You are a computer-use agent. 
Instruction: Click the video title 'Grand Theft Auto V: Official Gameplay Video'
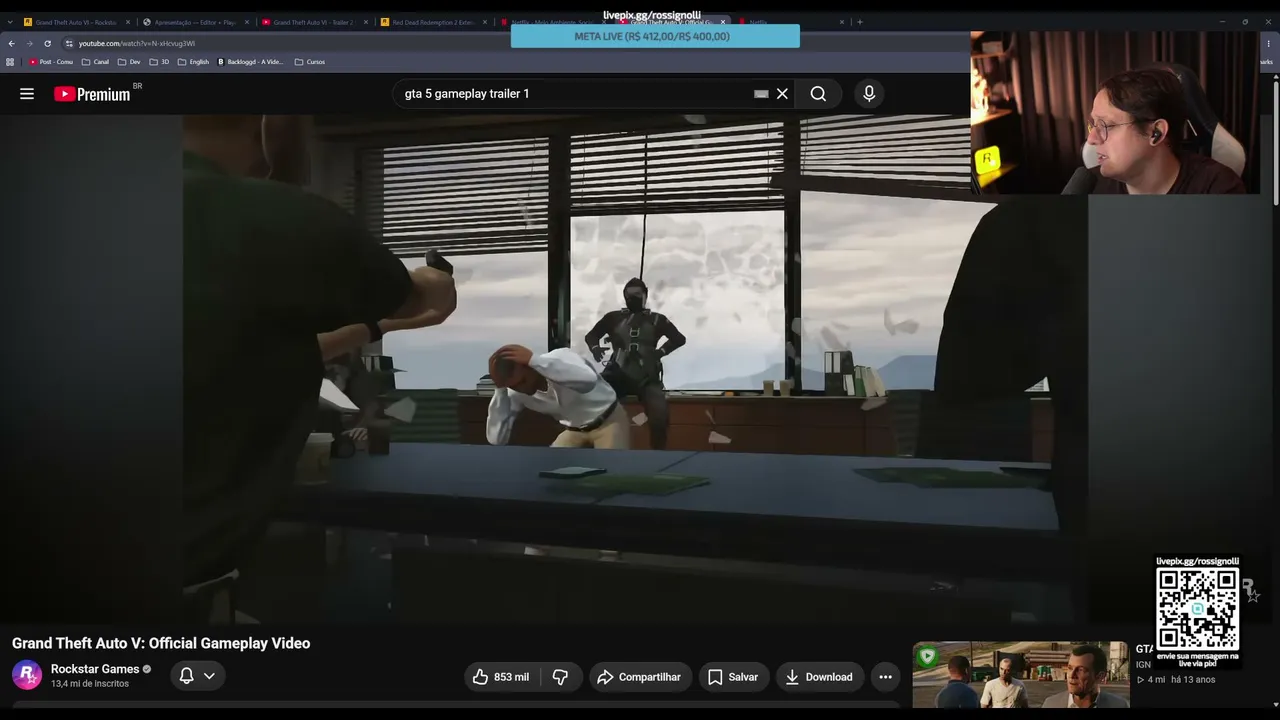tap(161, 643)
